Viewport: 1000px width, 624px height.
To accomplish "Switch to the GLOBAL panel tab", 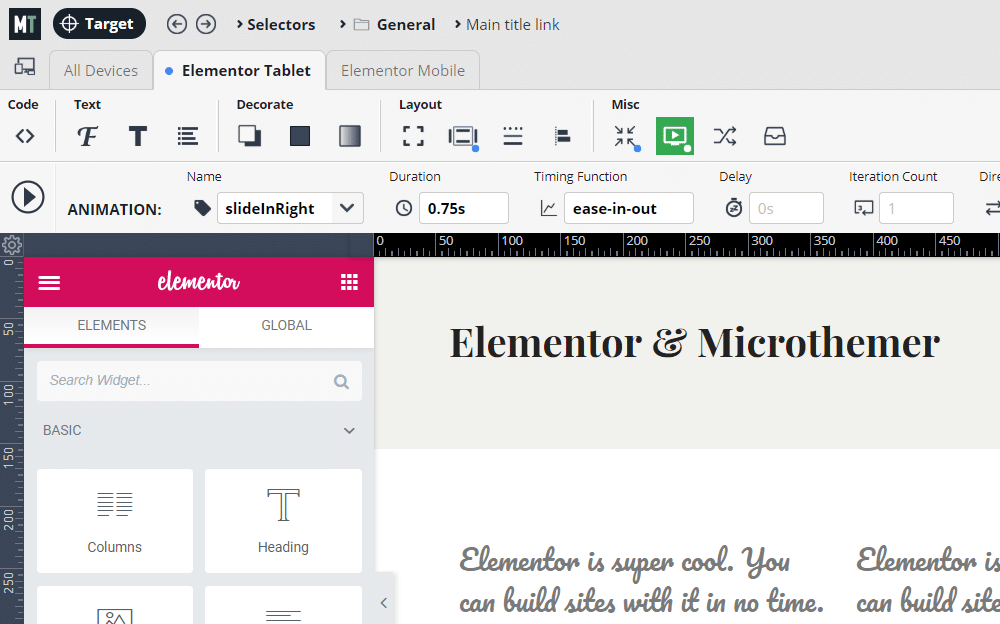I will click(x=286, y=325).
